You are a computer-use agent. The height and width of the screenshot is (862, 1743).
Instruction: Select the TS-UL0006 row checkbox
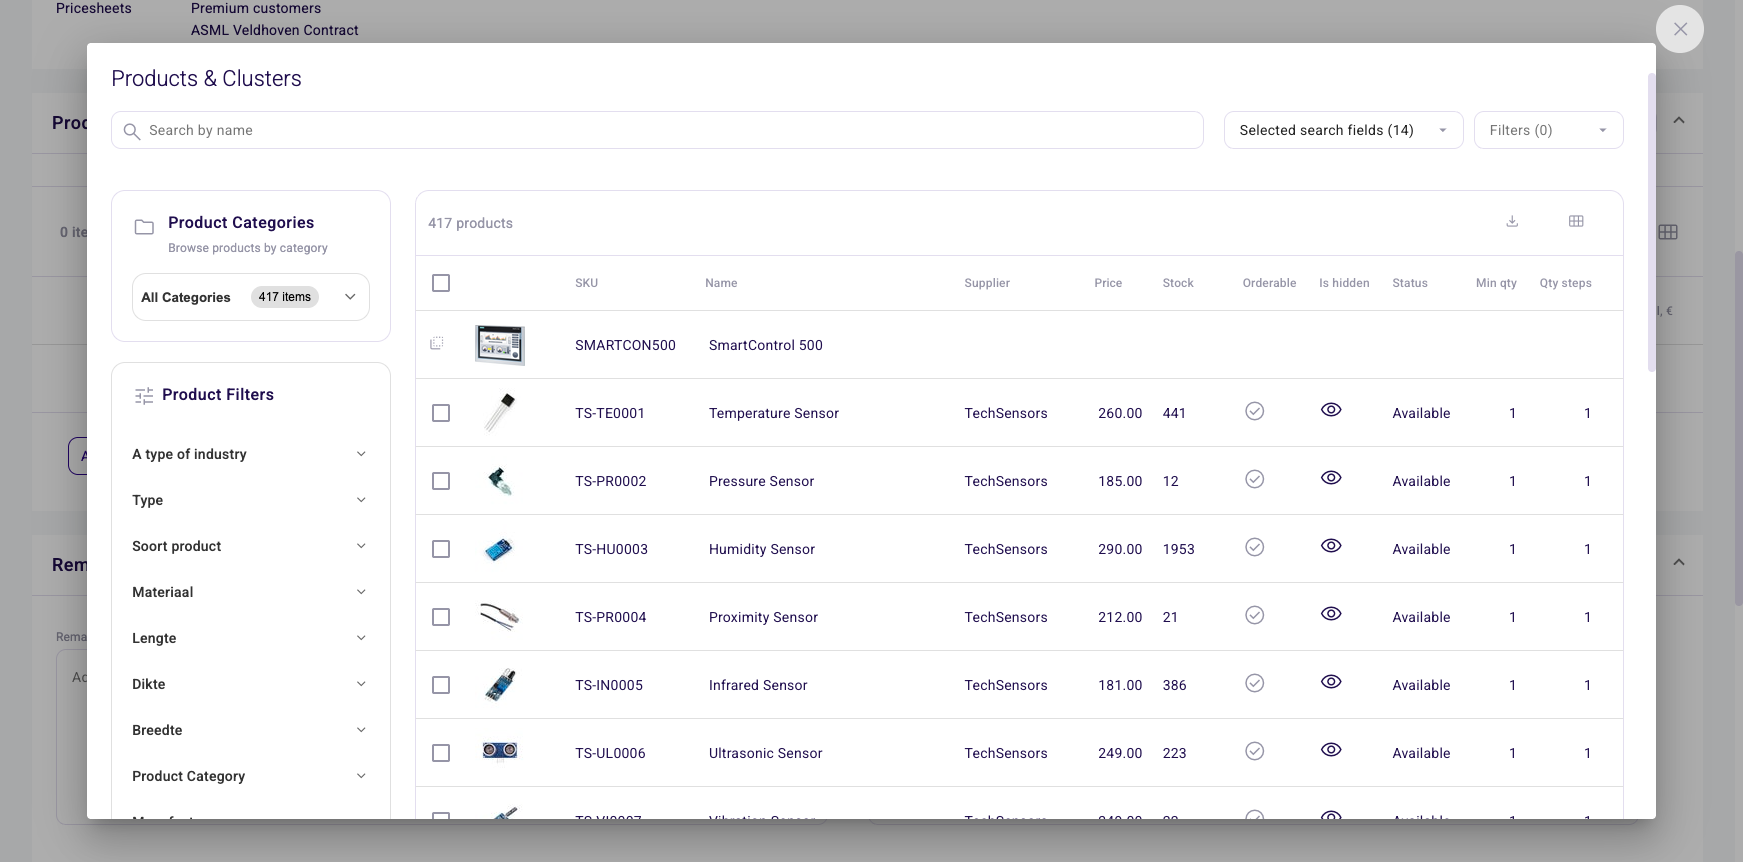(x=441, y=753)
